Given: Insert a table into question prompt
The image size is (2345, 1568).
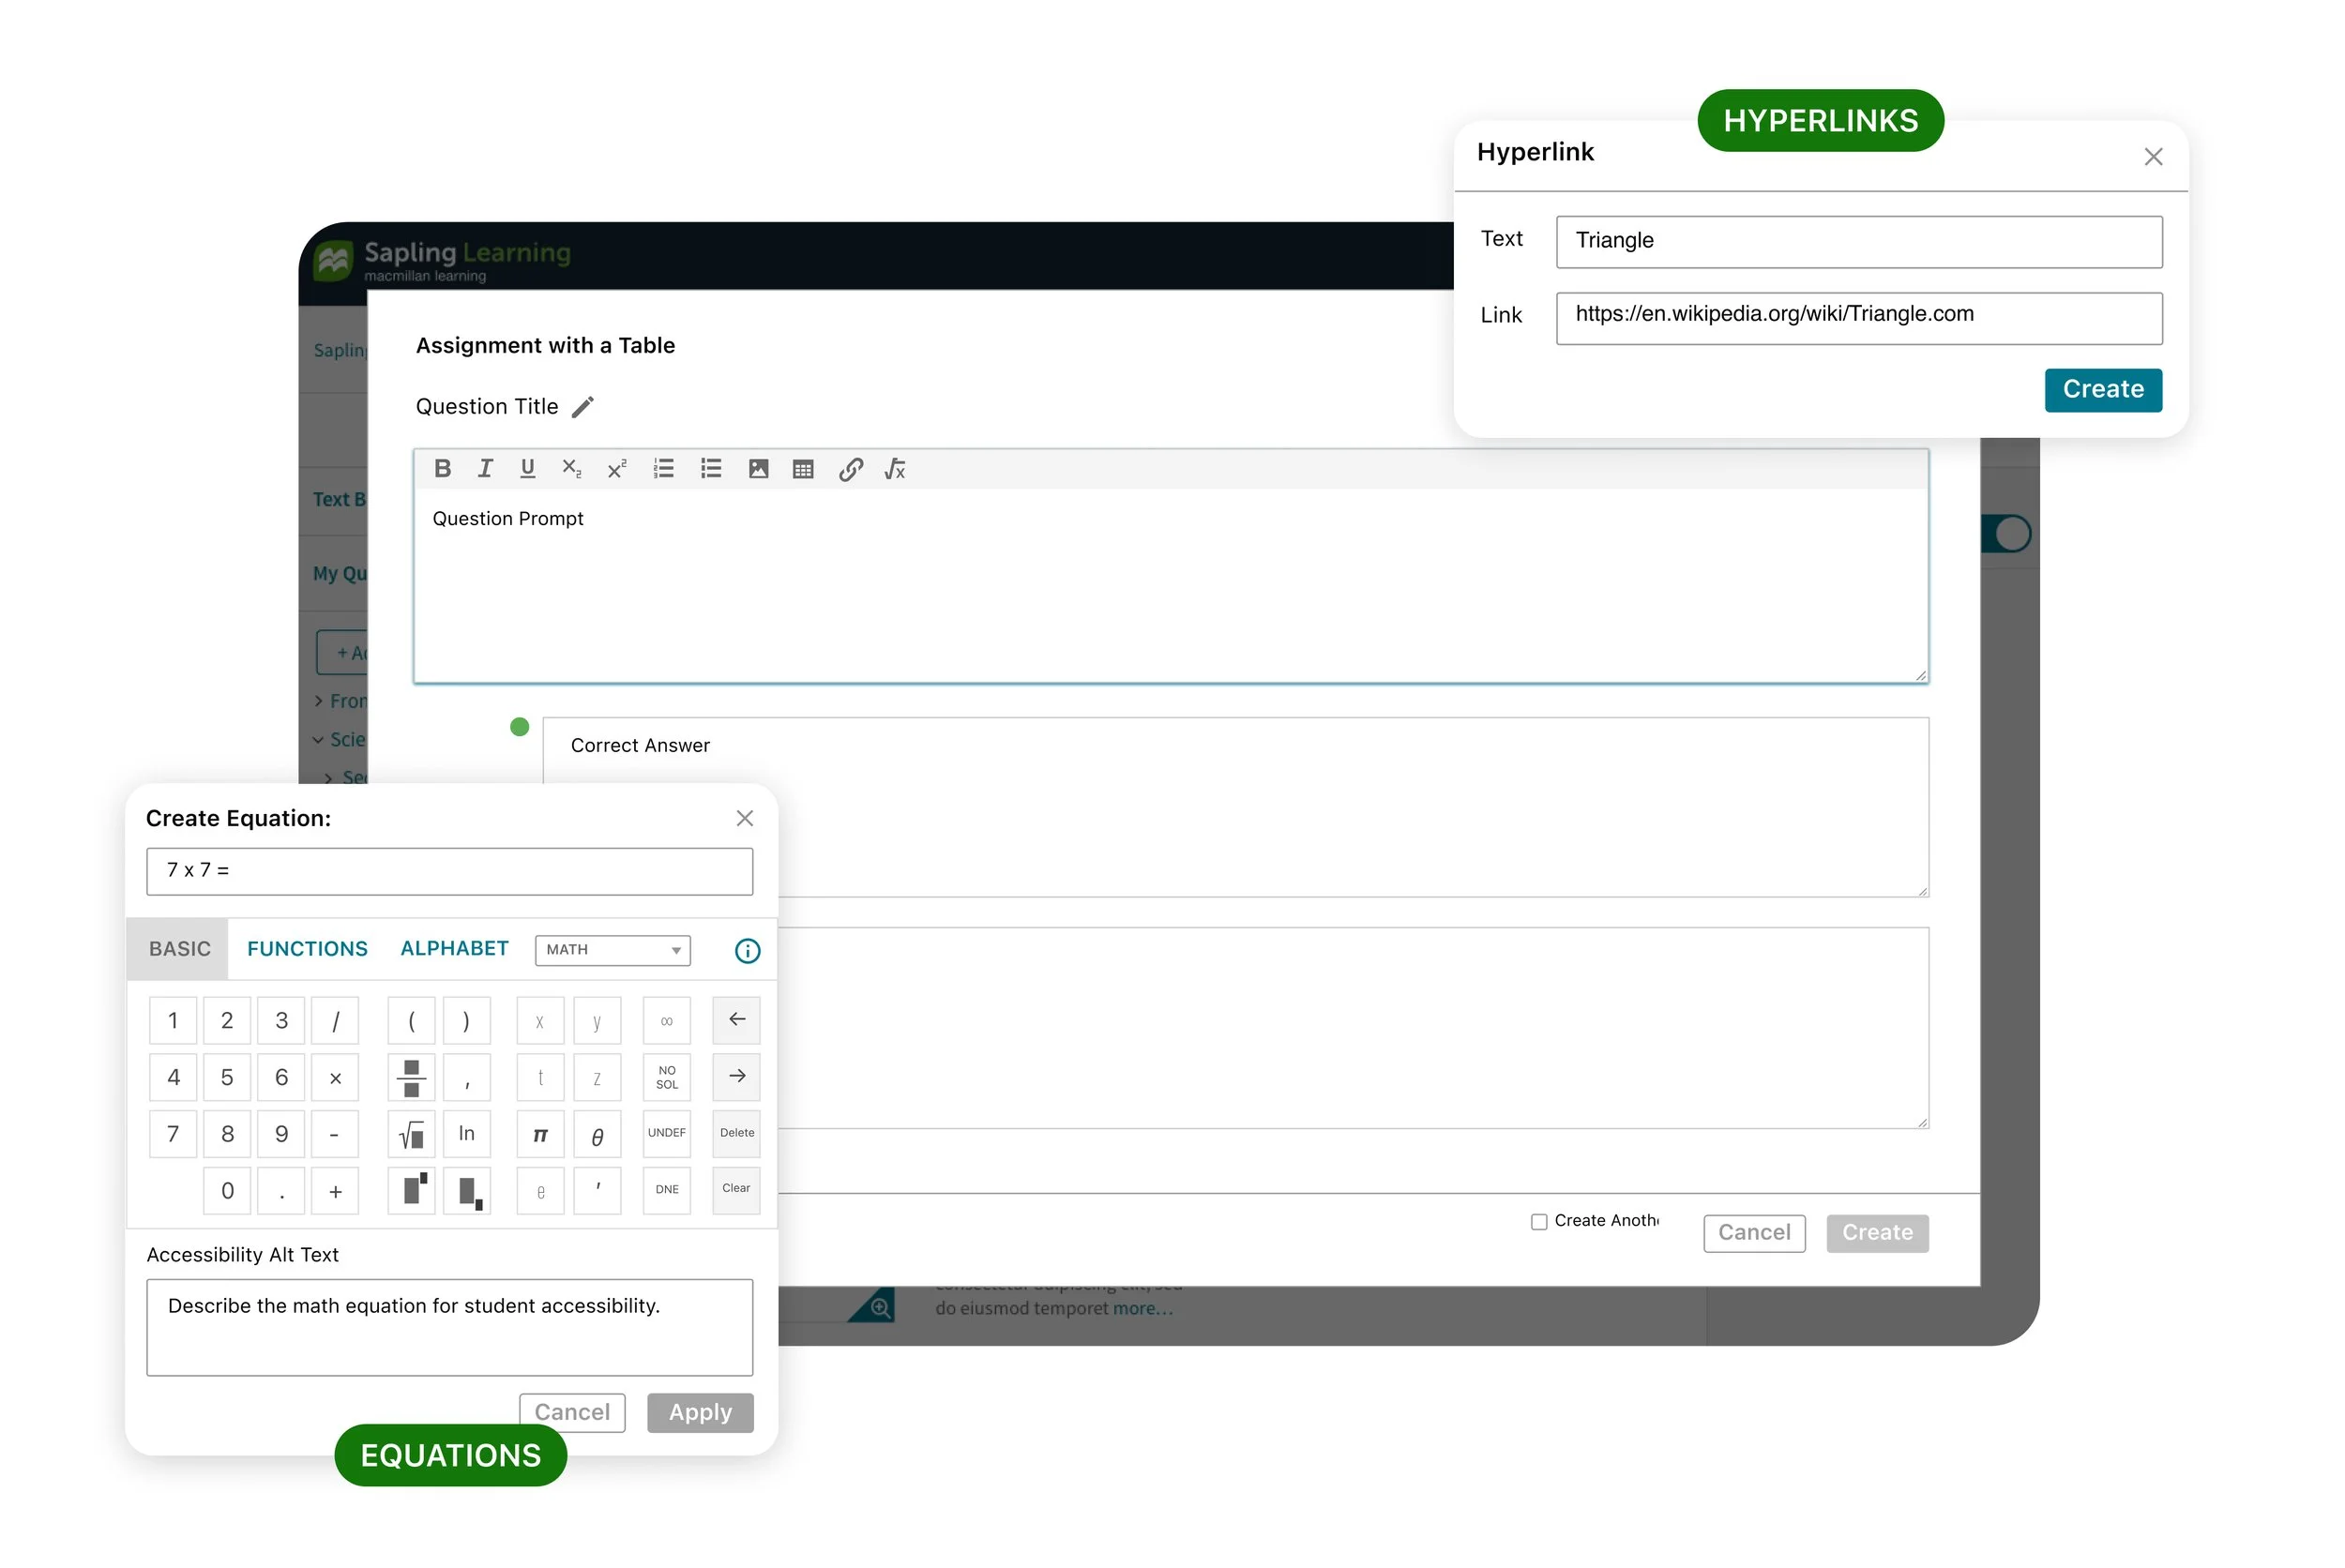Looking at the screenshot, I should [803, 469].
